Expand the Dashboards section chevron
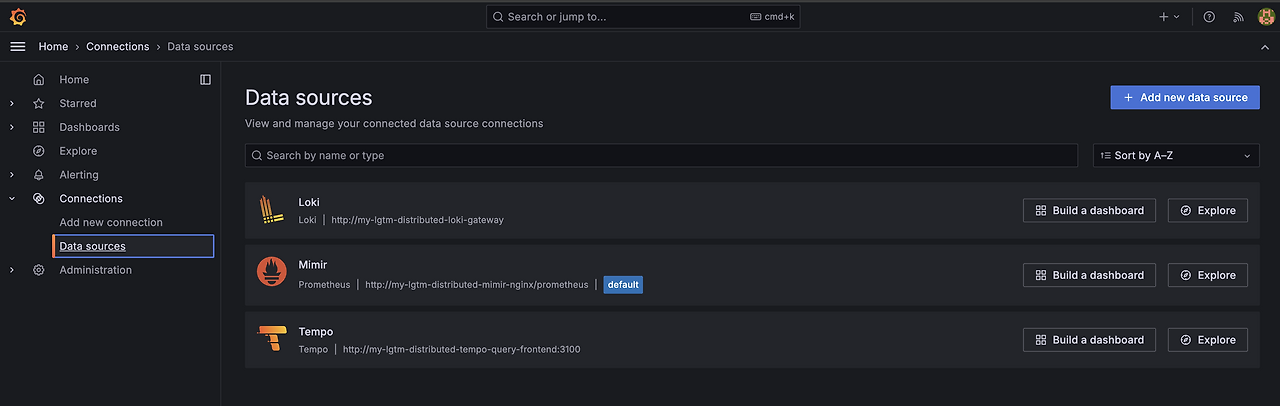Image resolution: width=1280 pixels, height=406 pixels. 12,127
